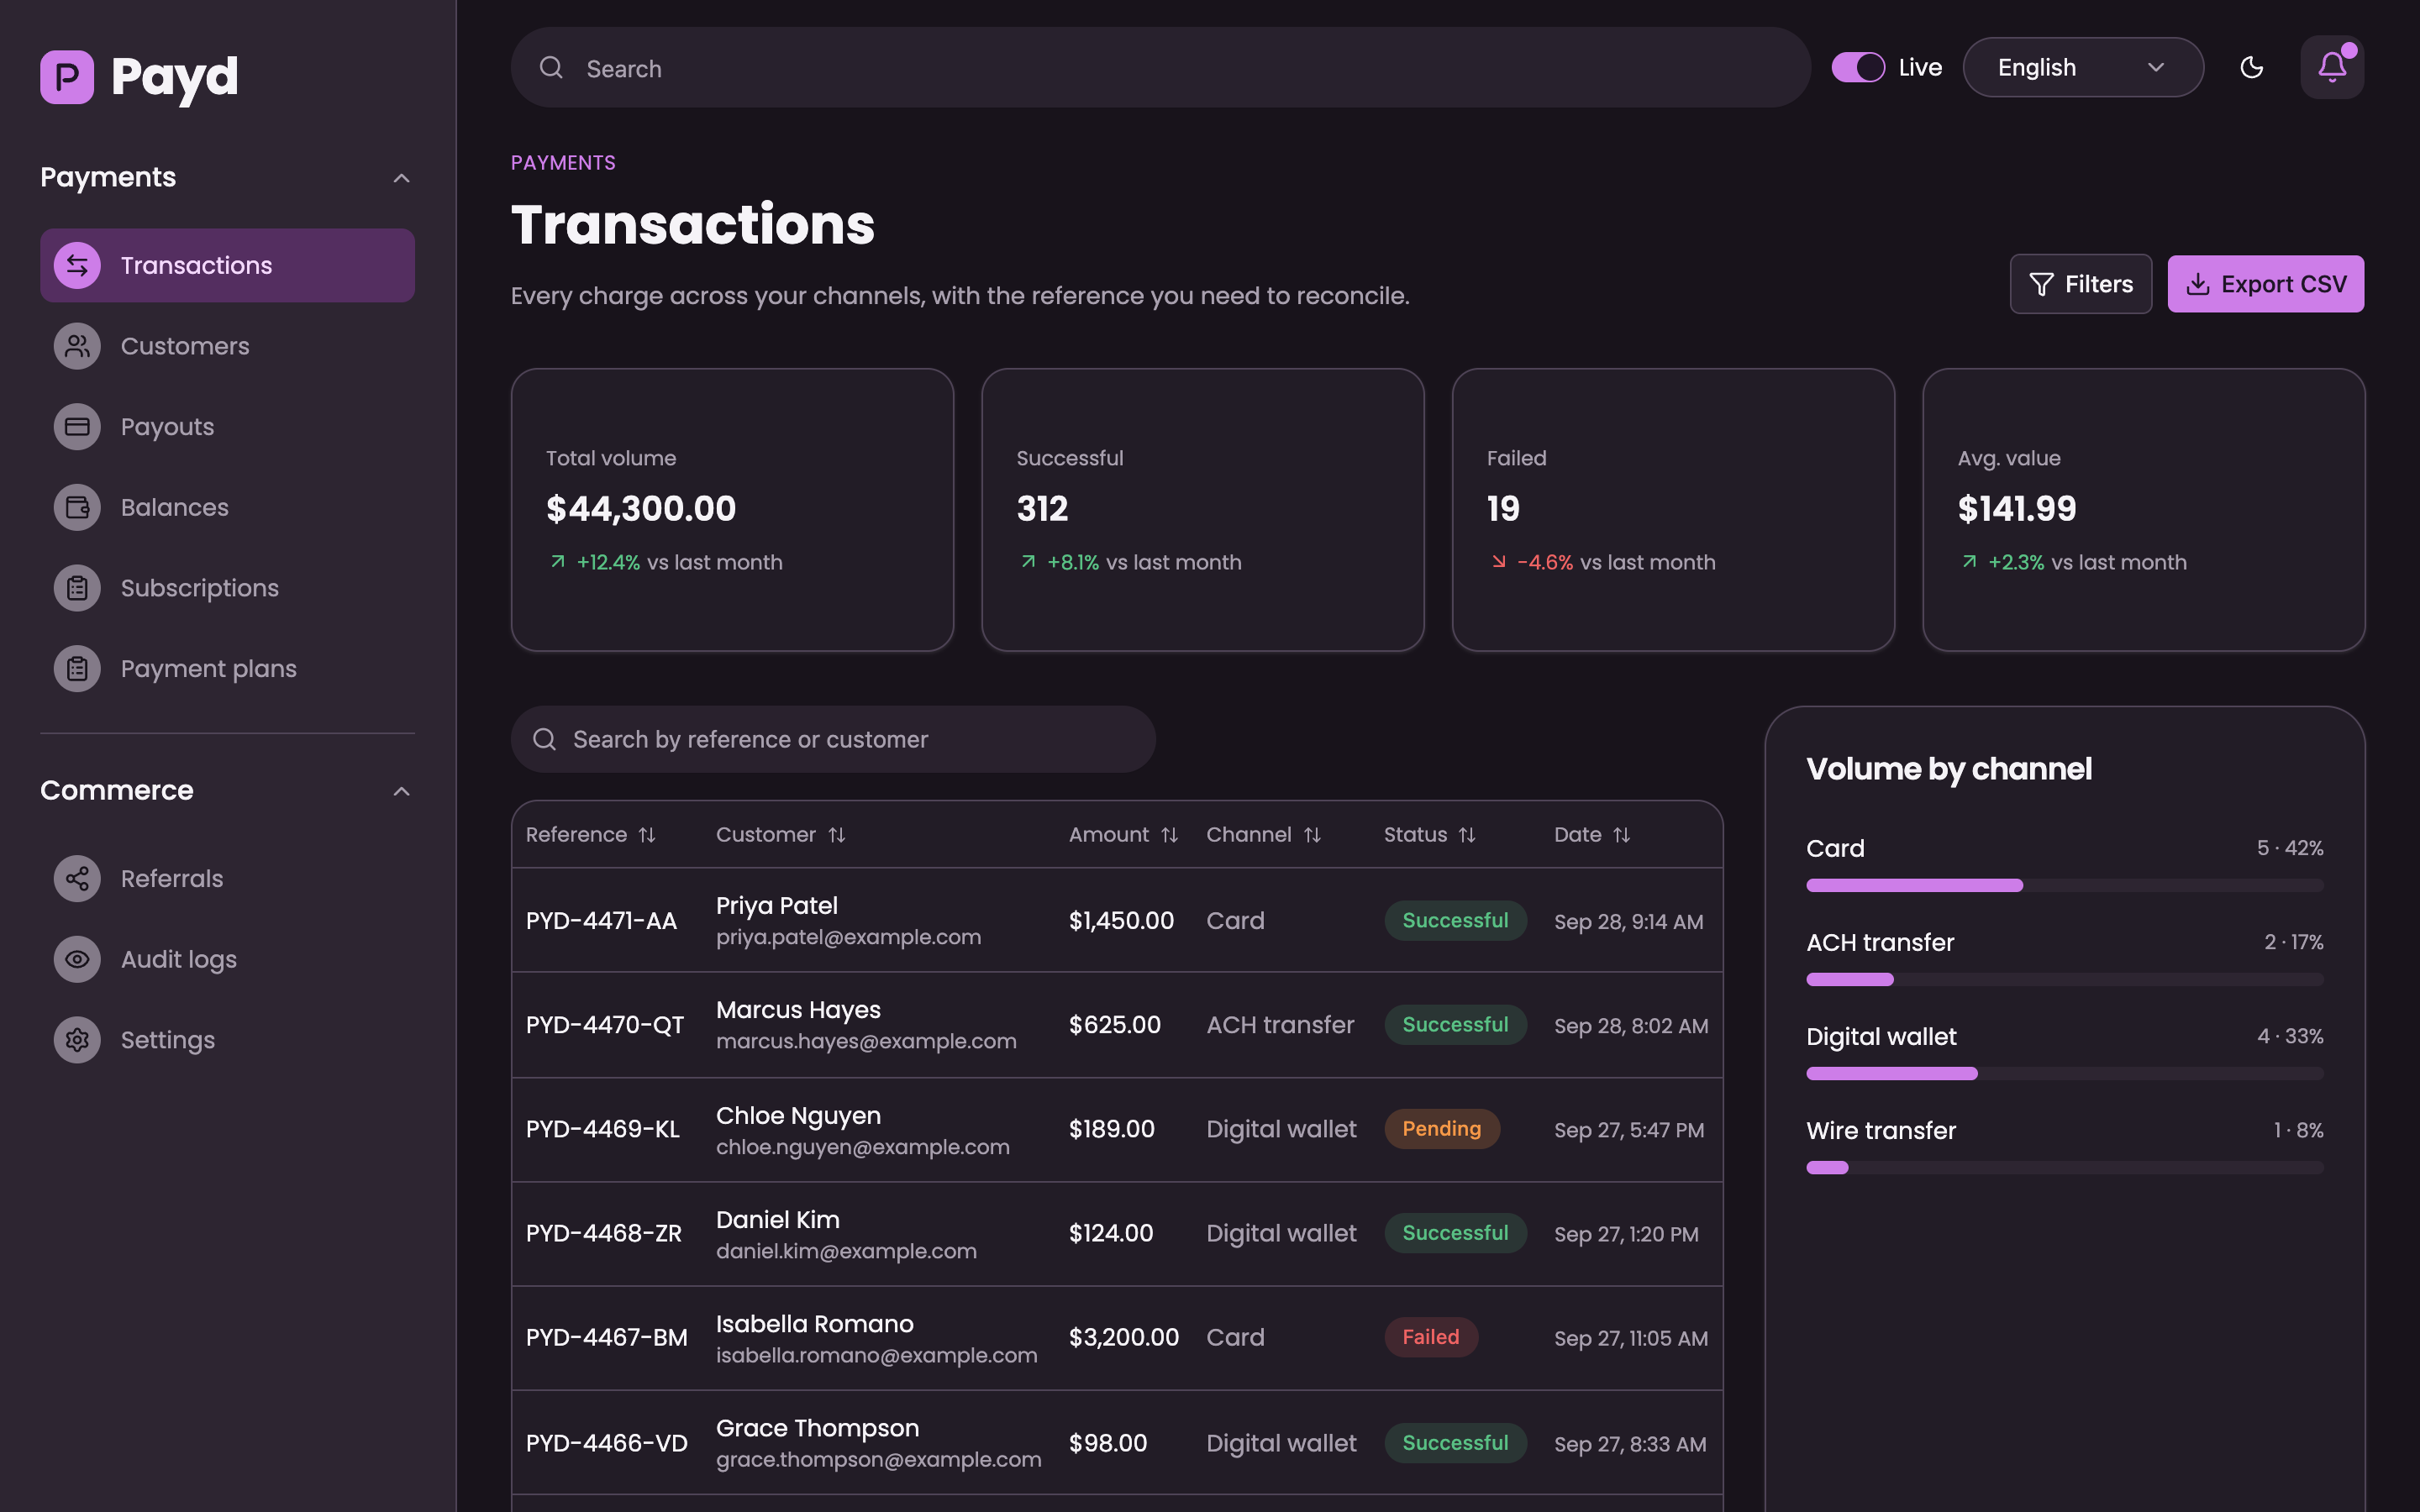Sort by Status column arrows
Image resolution: width=2420 pixels, height=1512 pixels.
(1467, 835)
